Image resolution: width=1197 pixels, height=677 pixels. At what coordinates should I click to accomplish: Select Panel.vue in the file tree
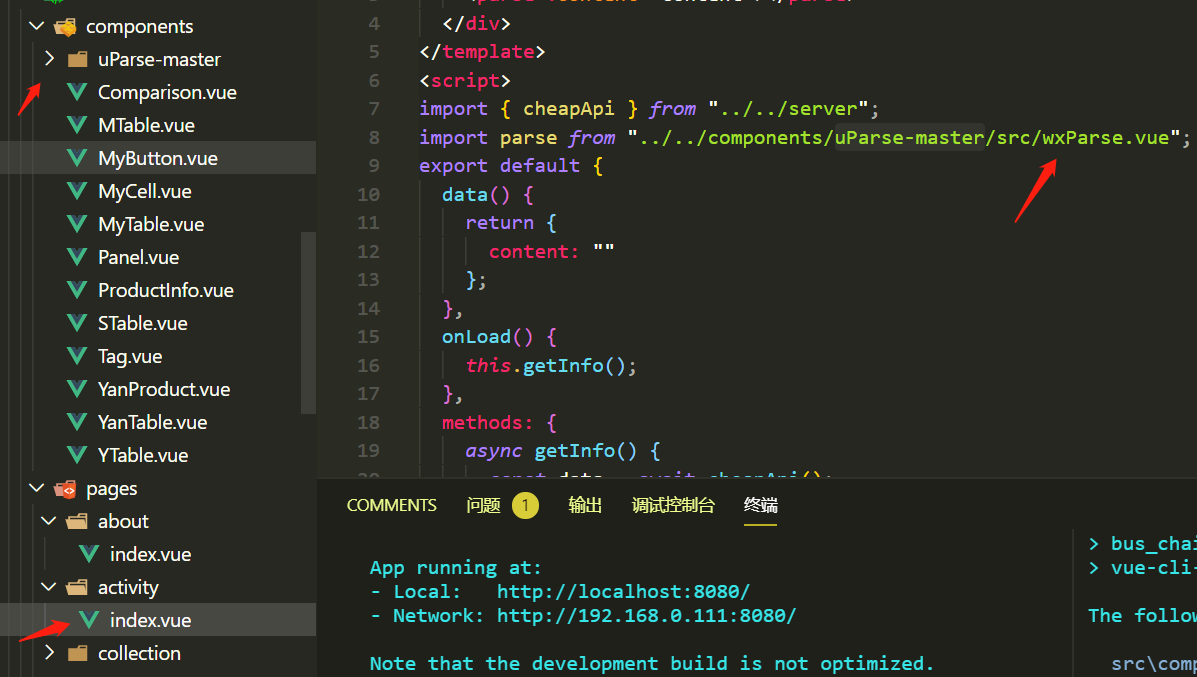click(x=135, y=256)
